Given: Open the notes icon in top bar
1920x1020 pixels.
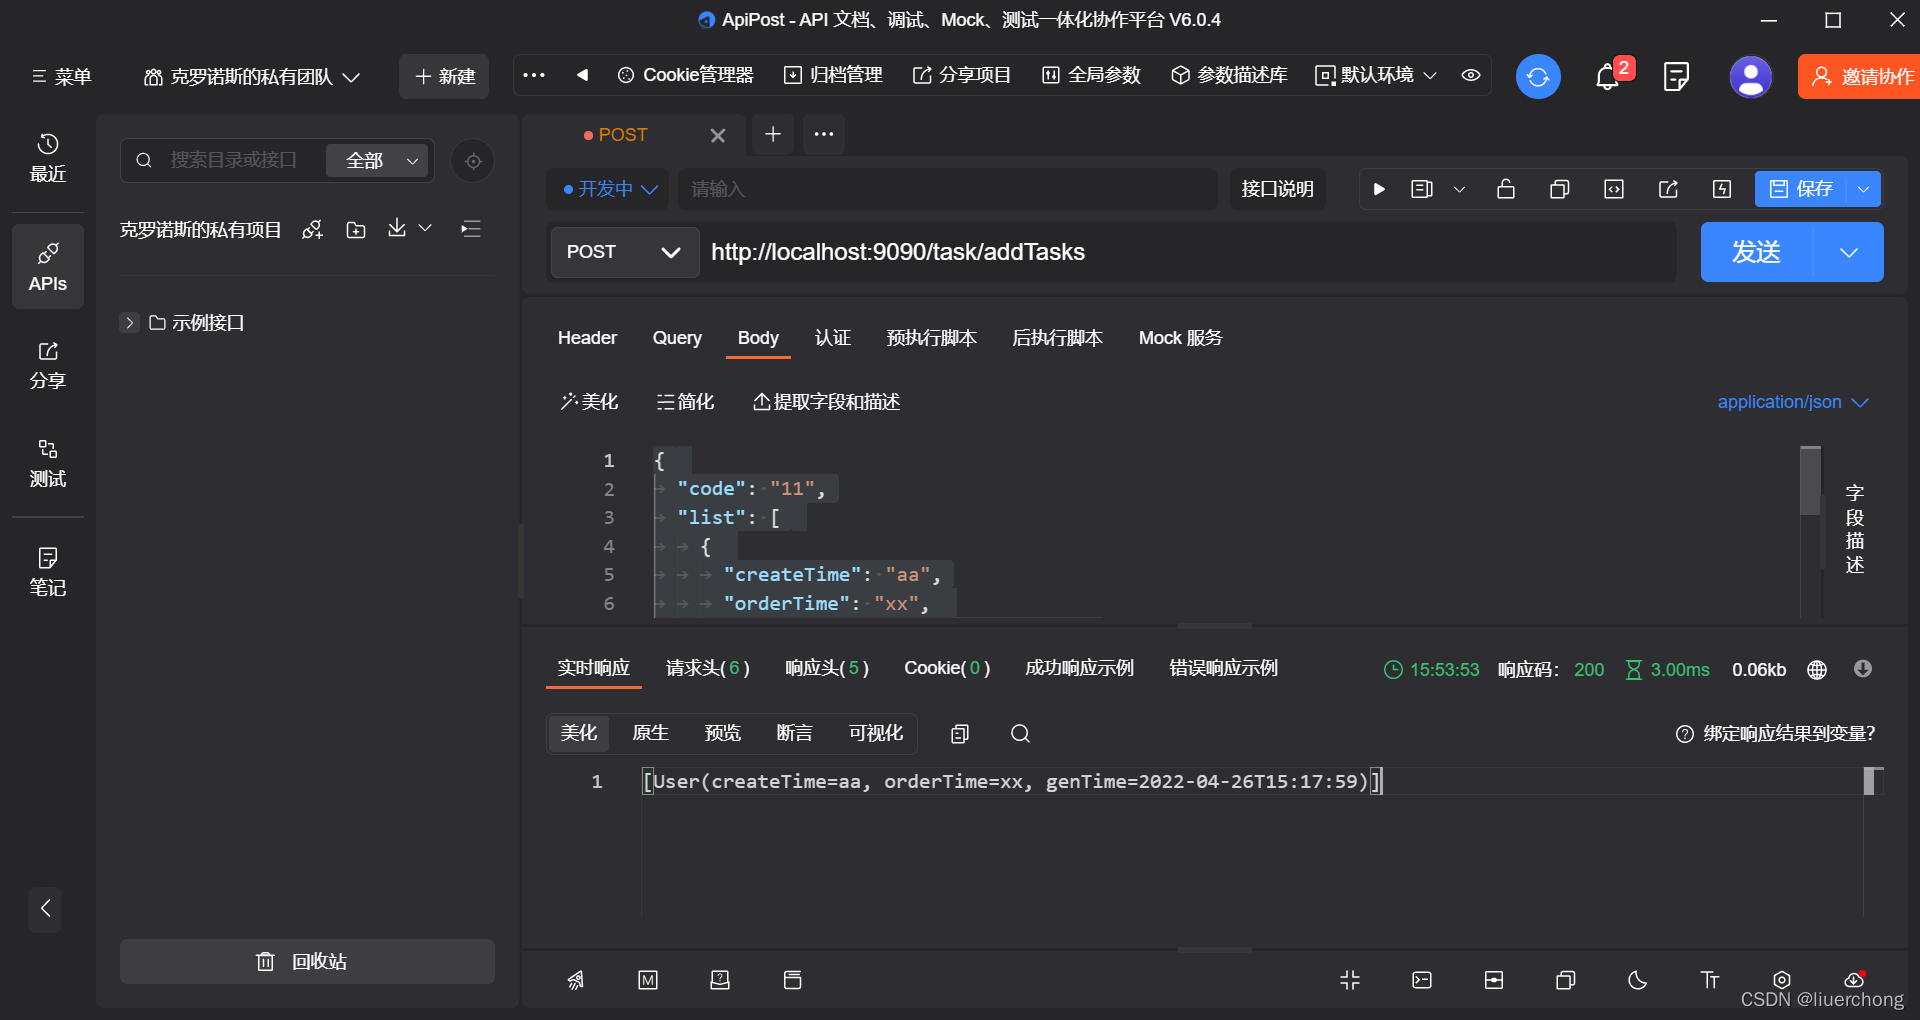Looking at the screenshot, I should tap(1676, 76).
